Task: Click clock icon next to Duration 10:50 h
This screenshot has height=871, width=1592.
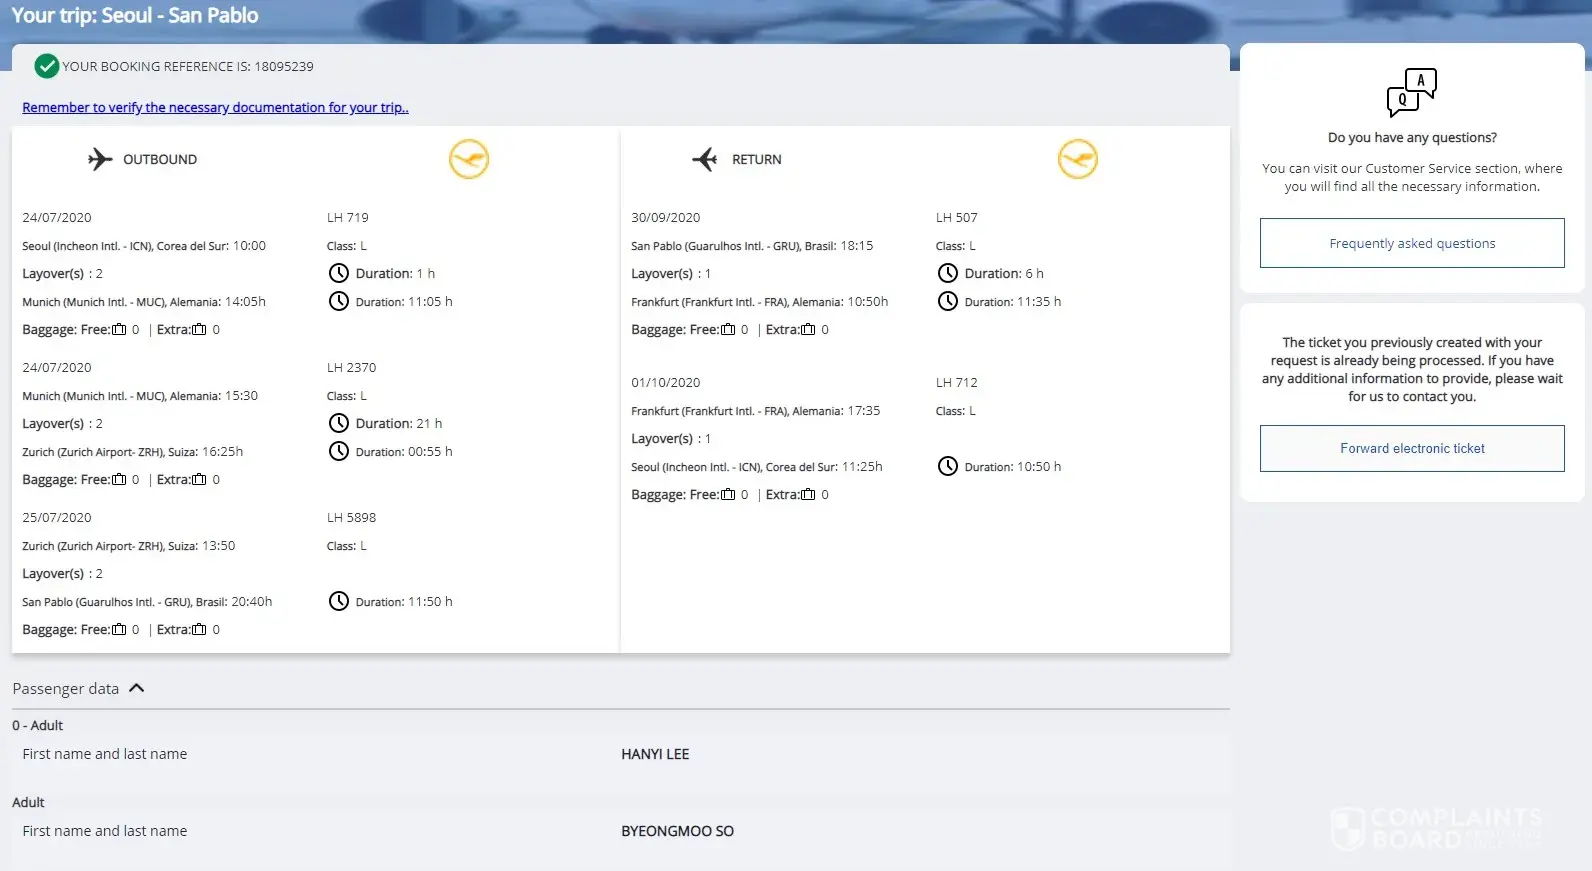Action: pyautogui.click(x=947, y=467)
